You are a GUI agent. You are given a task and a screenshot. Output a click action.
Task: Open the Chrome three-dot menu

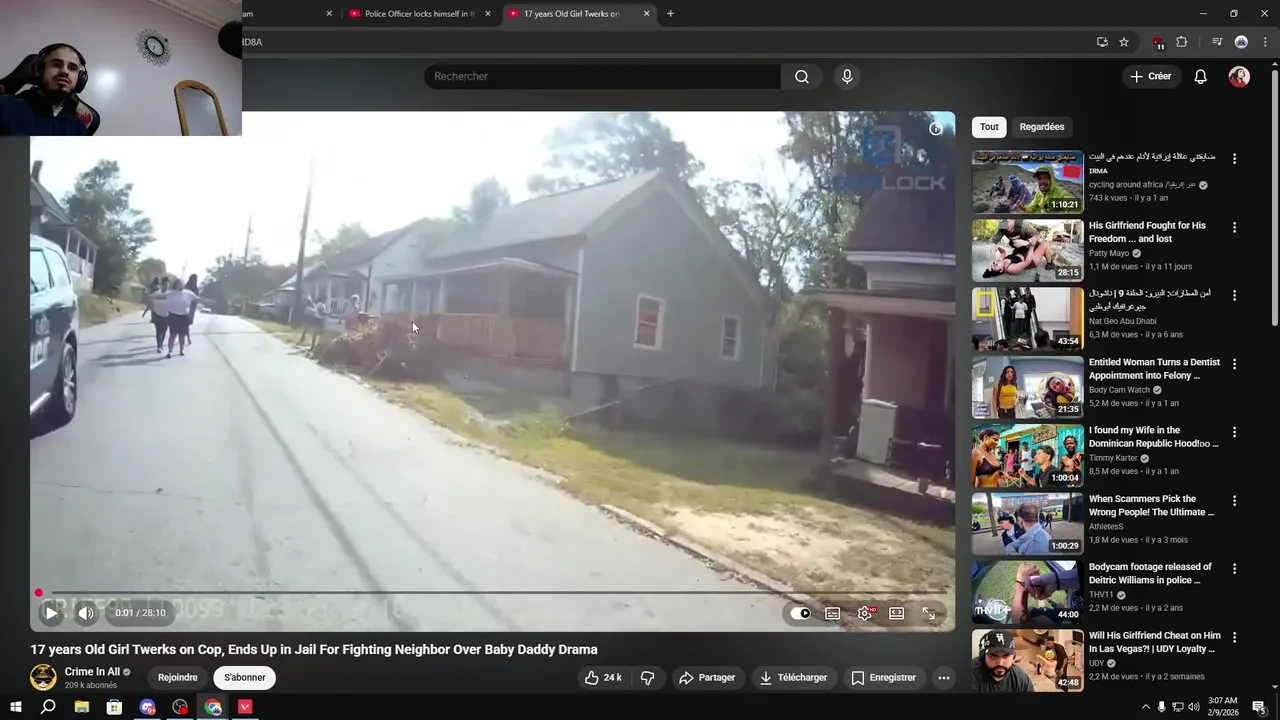pos(1265,42)
